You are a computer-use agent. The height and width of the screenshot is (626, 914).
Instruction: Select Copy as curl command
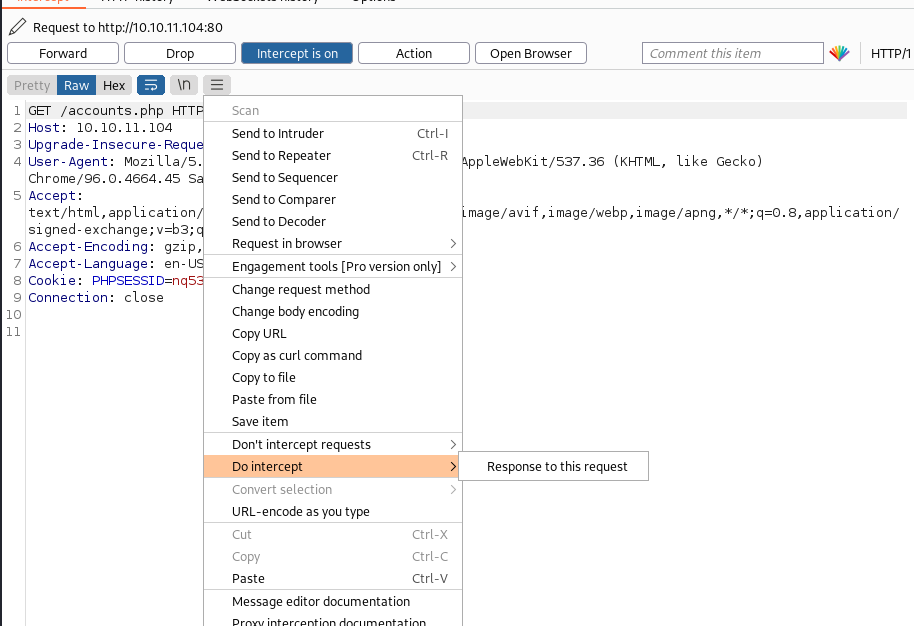pyautogui.click(x=297, y=356)
